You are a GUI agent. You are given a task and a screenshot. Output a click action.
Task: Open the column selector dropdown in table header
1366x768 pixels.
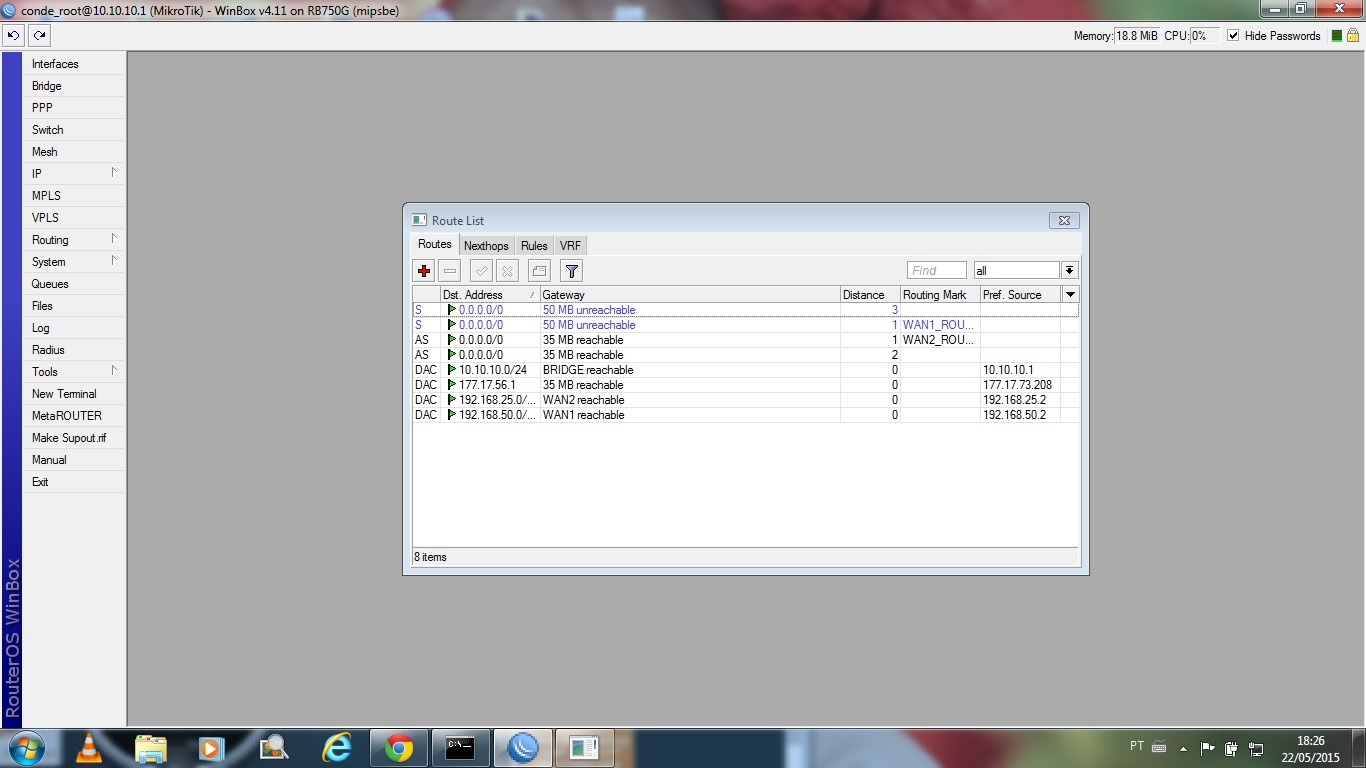[x=1070, y=295]
